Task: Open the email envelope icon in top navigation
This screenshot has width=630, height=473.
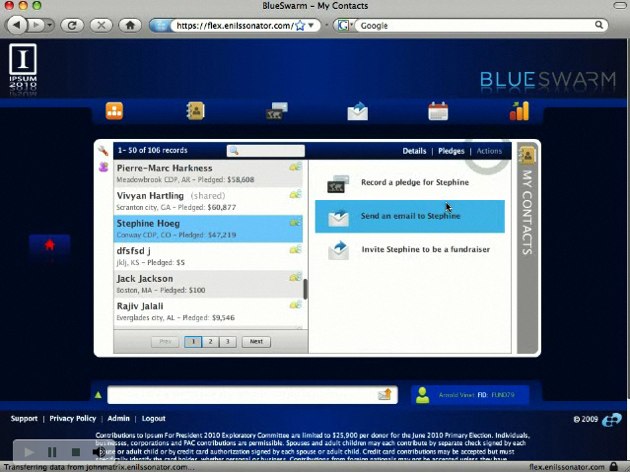Action: [x=358, y=111]
